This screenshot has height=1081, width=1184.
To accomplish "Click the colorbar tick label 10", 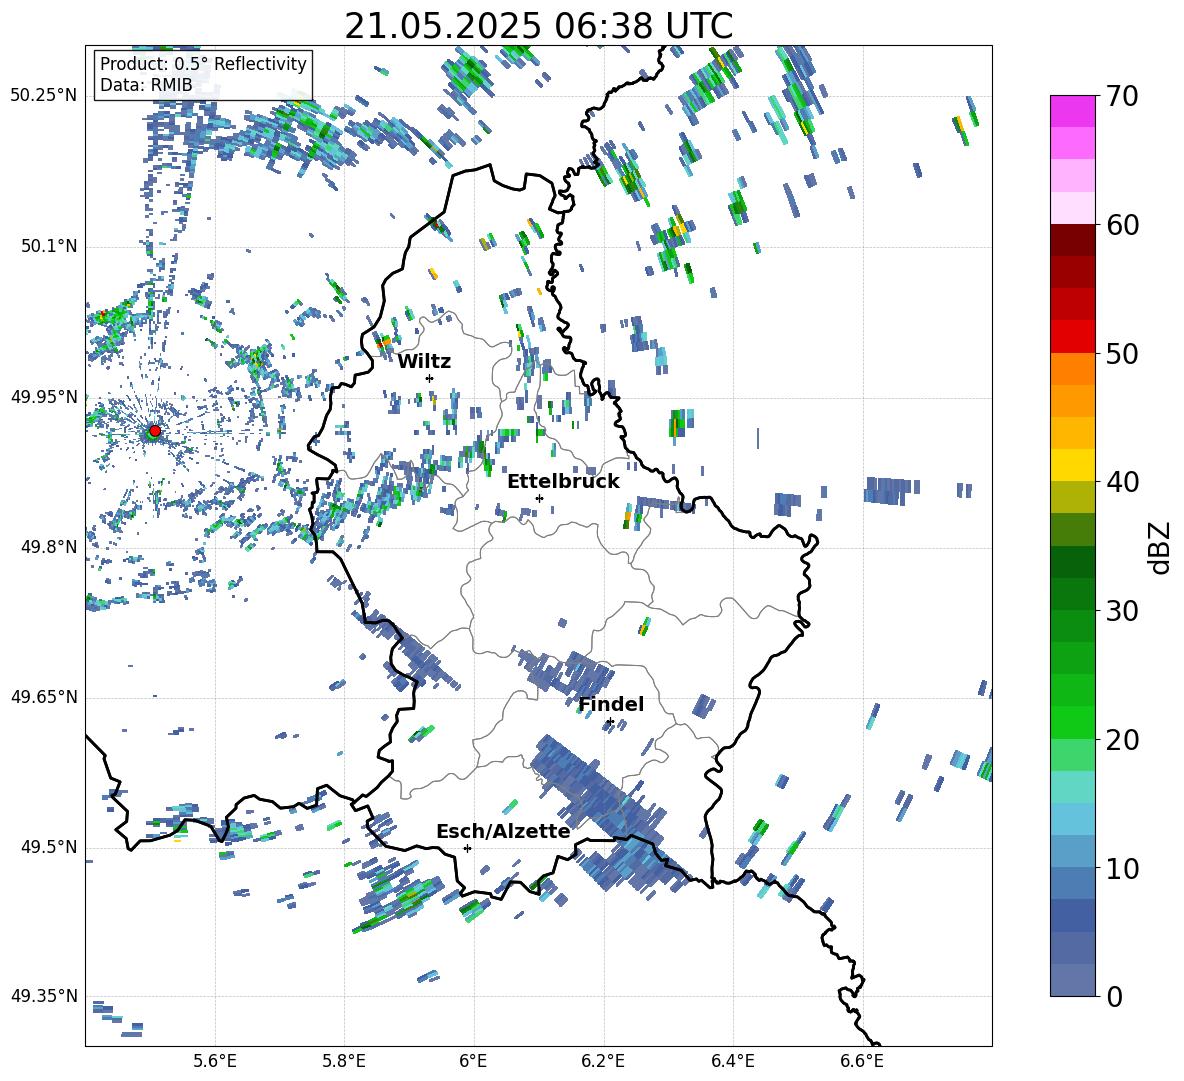I will (1123, 869).
